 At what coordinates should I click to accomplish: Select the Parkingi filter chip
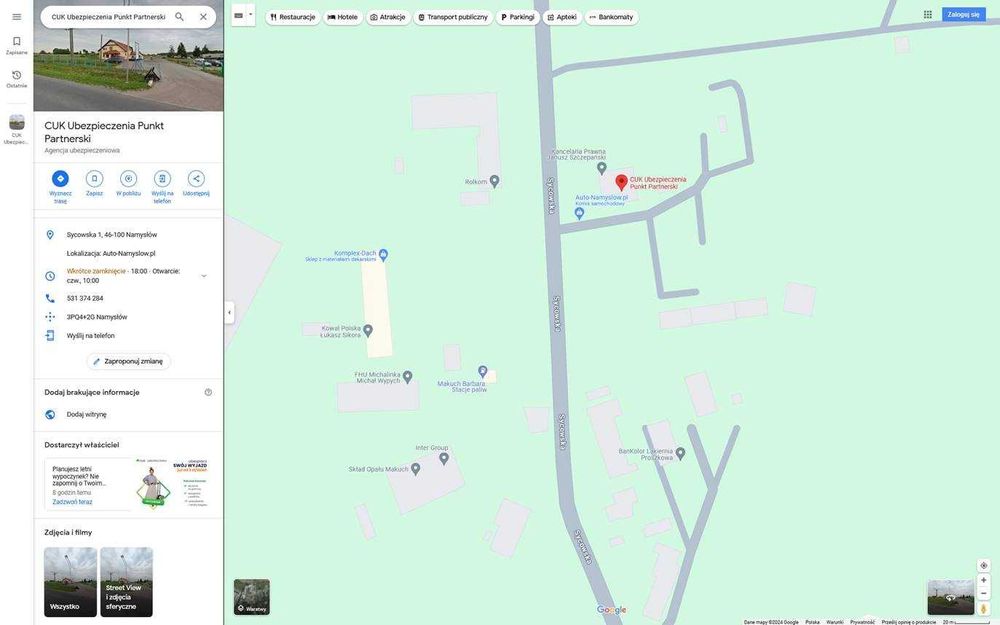[x=517, y=17]
